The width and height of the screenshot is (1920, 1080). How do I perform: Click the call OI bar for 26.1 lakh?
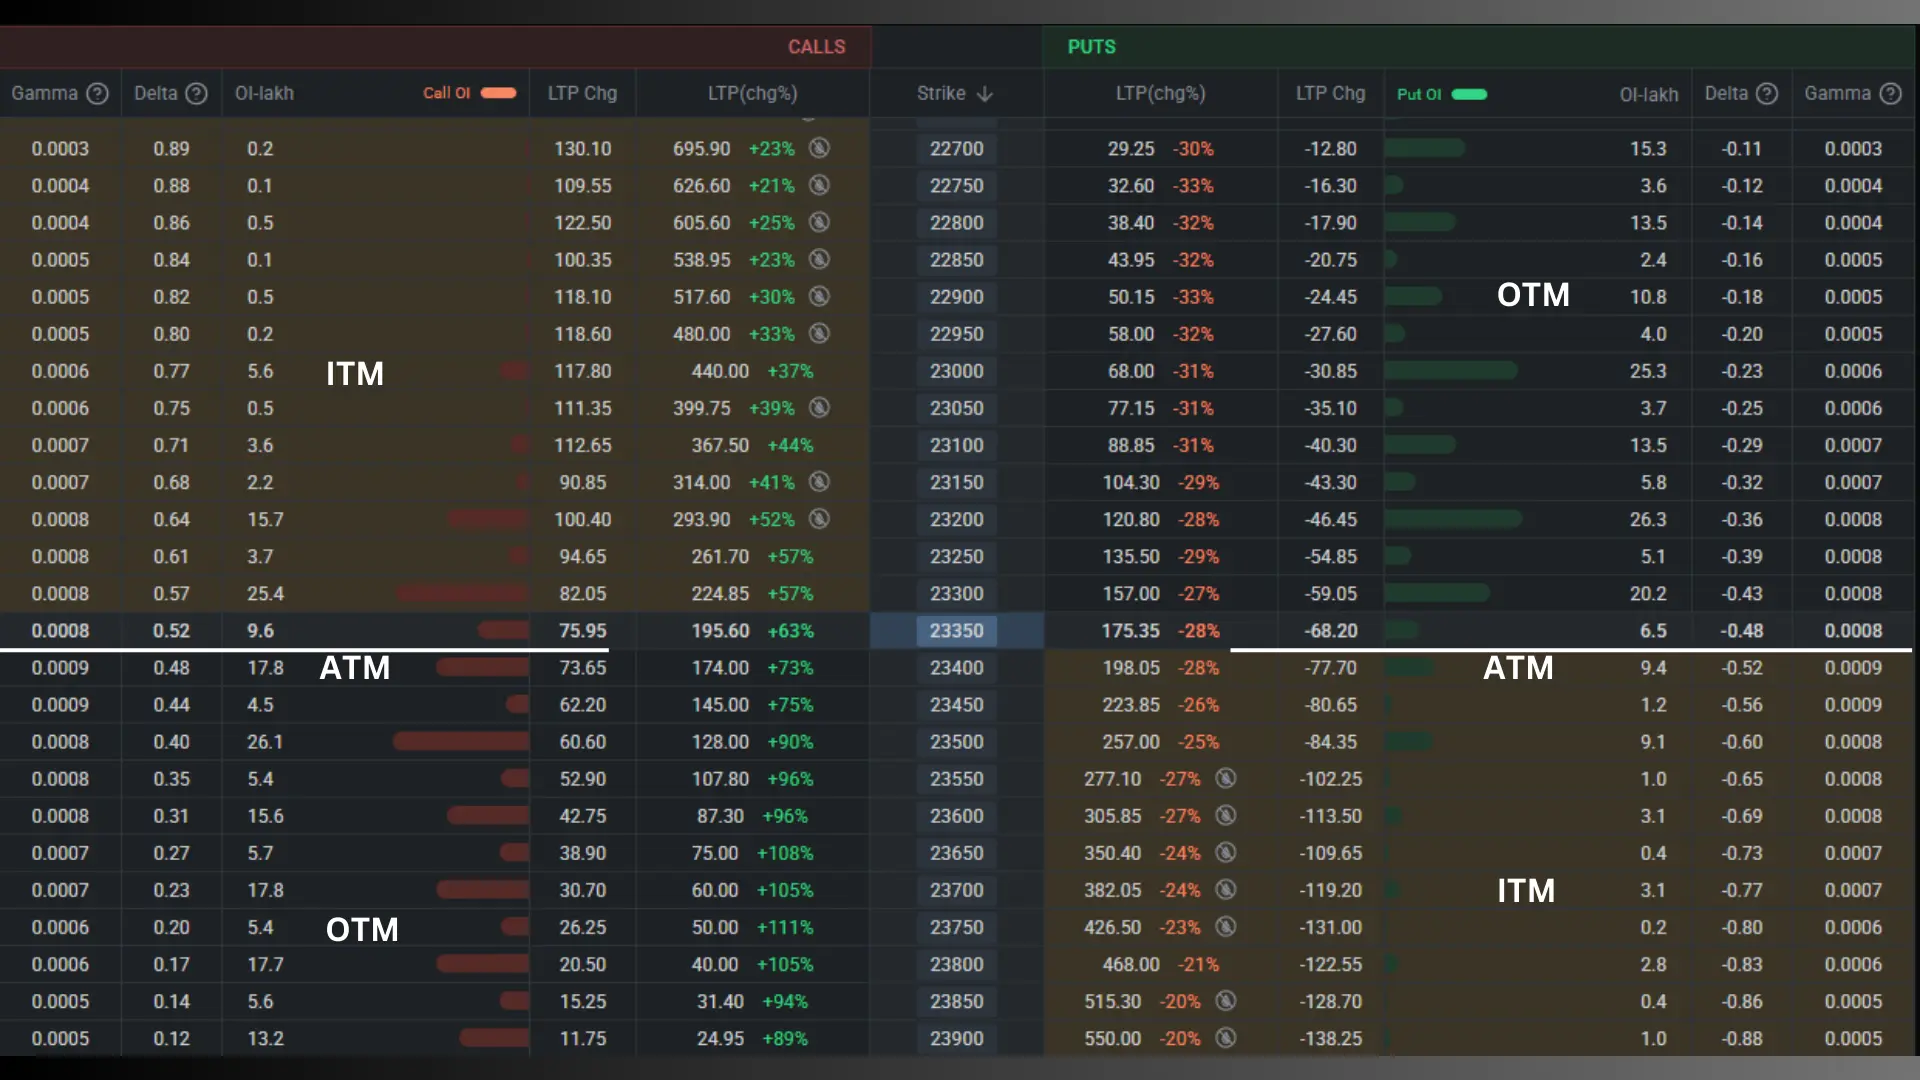click(x=461, y=741)
